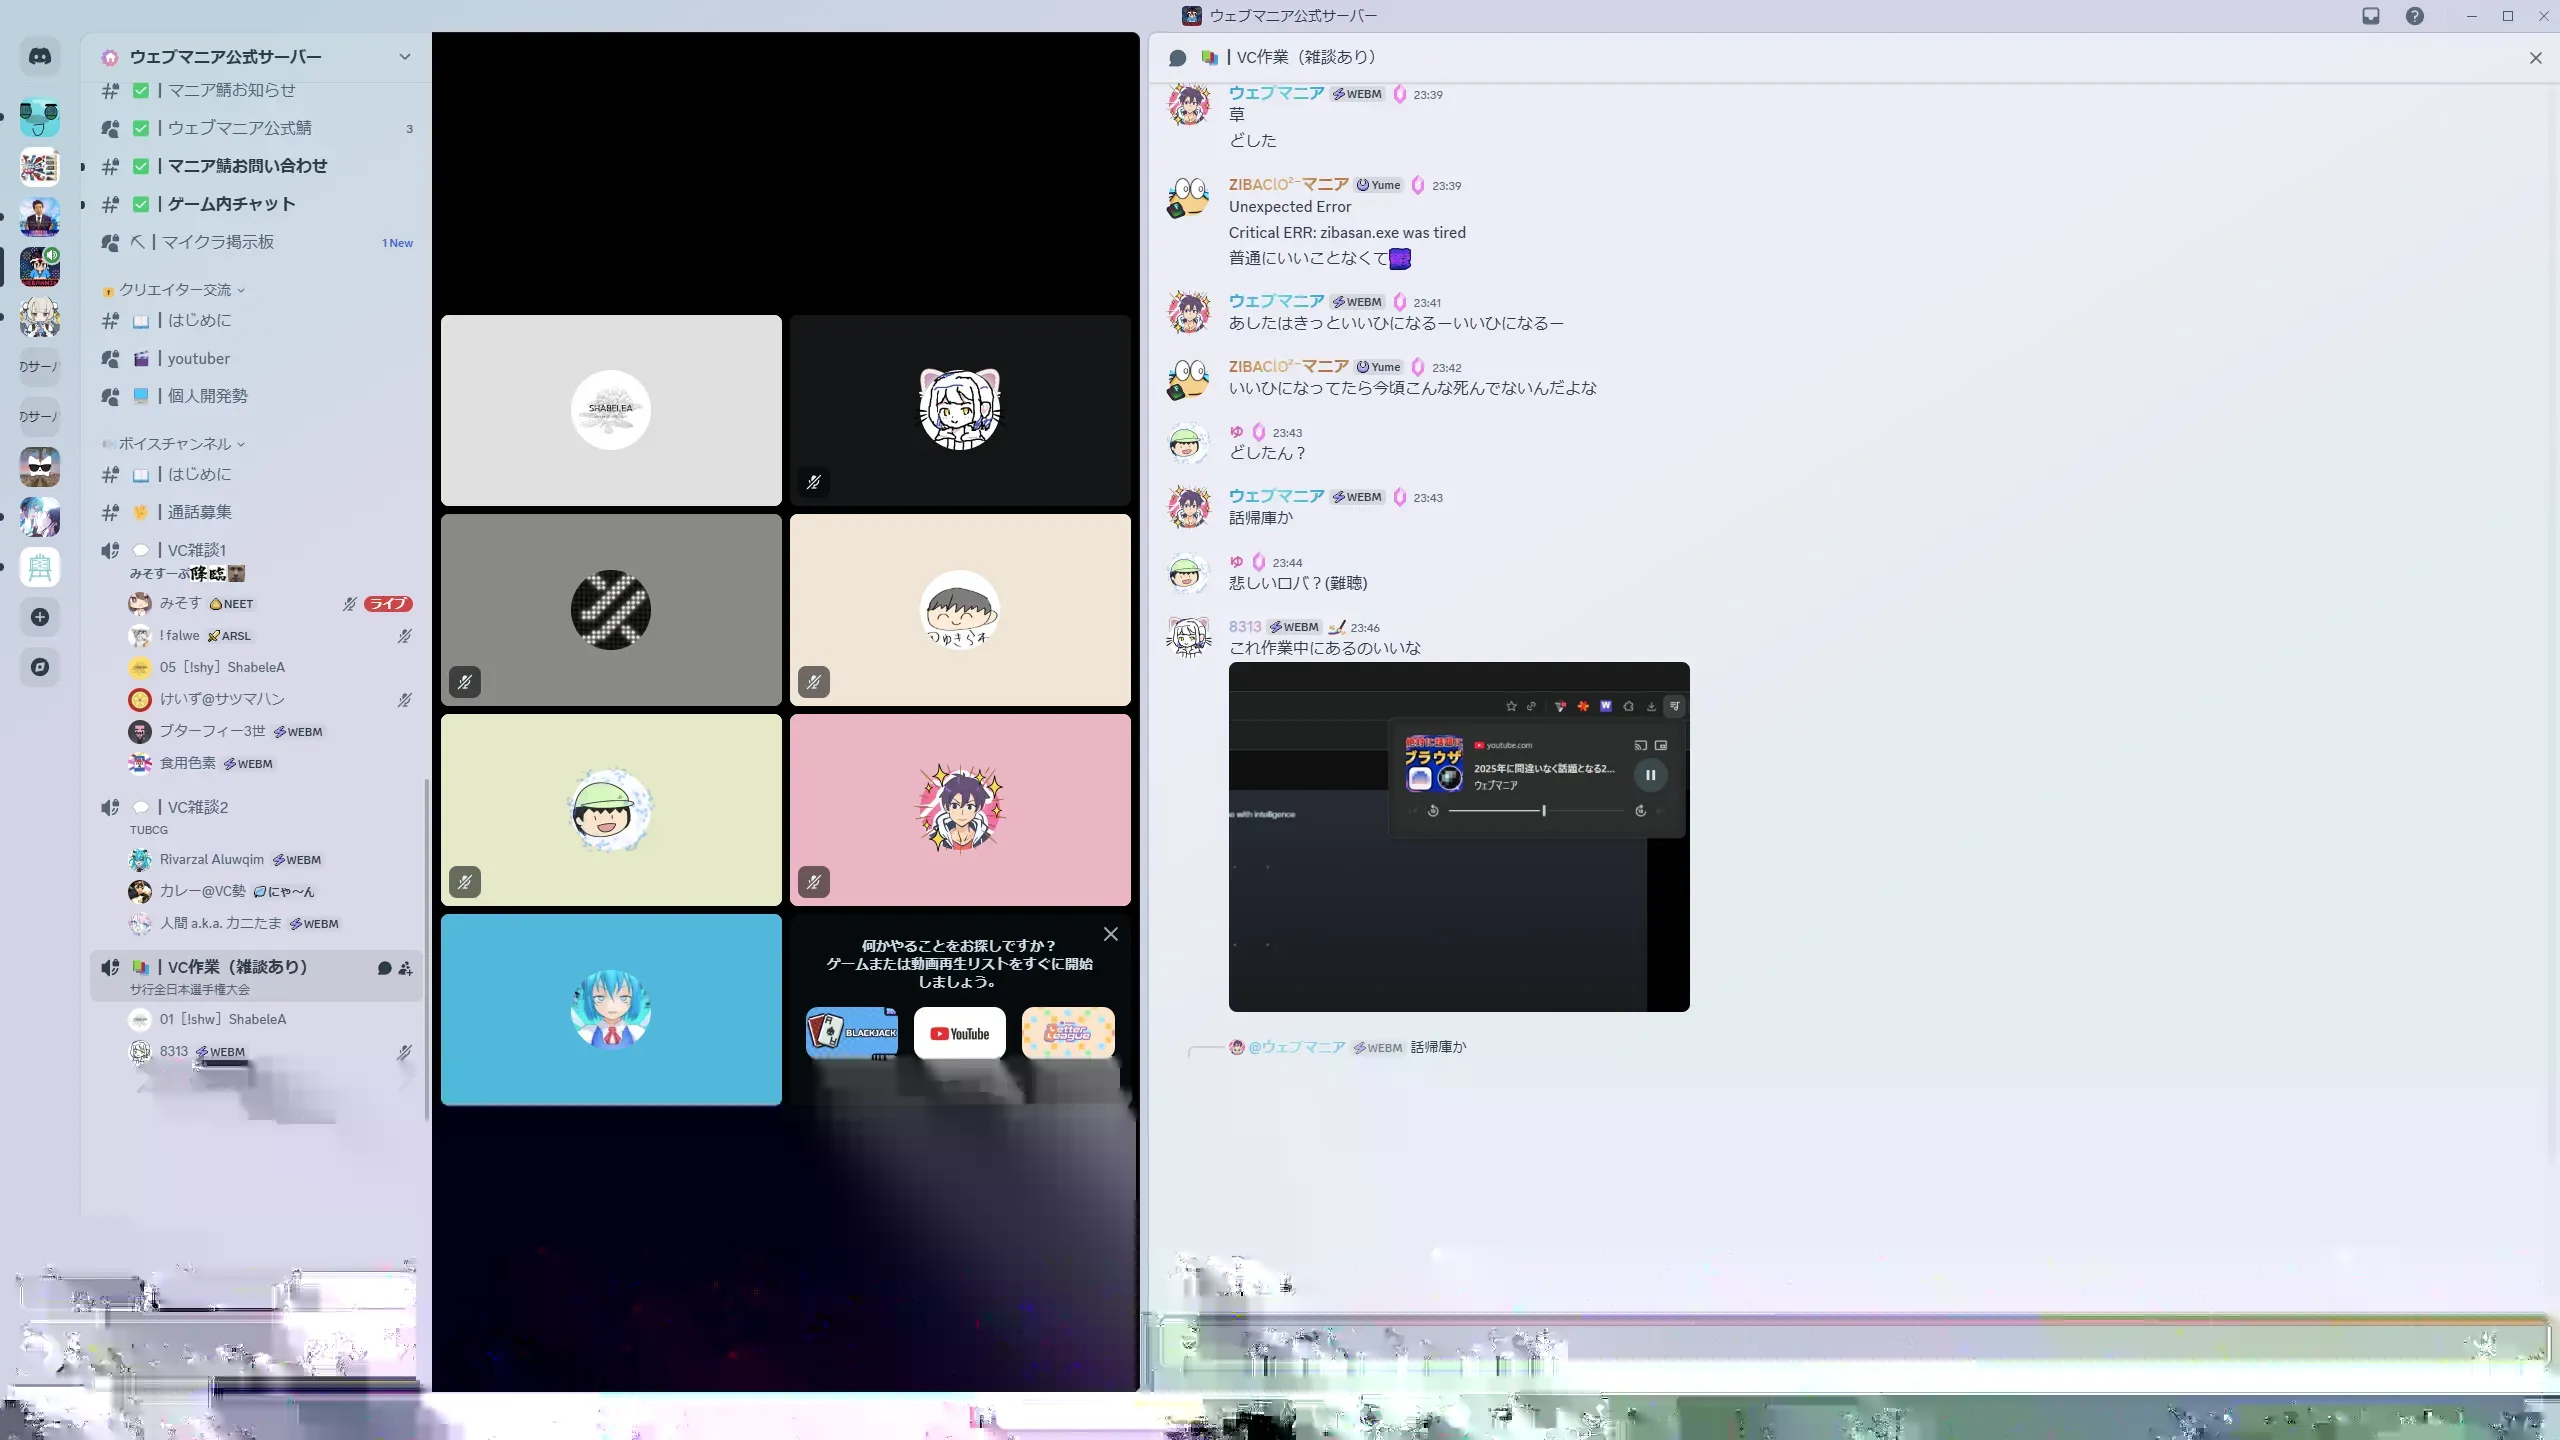Open the Explore servers compass icon
The height and width of the screenshot is (1440, 2560).
[40, 667]
